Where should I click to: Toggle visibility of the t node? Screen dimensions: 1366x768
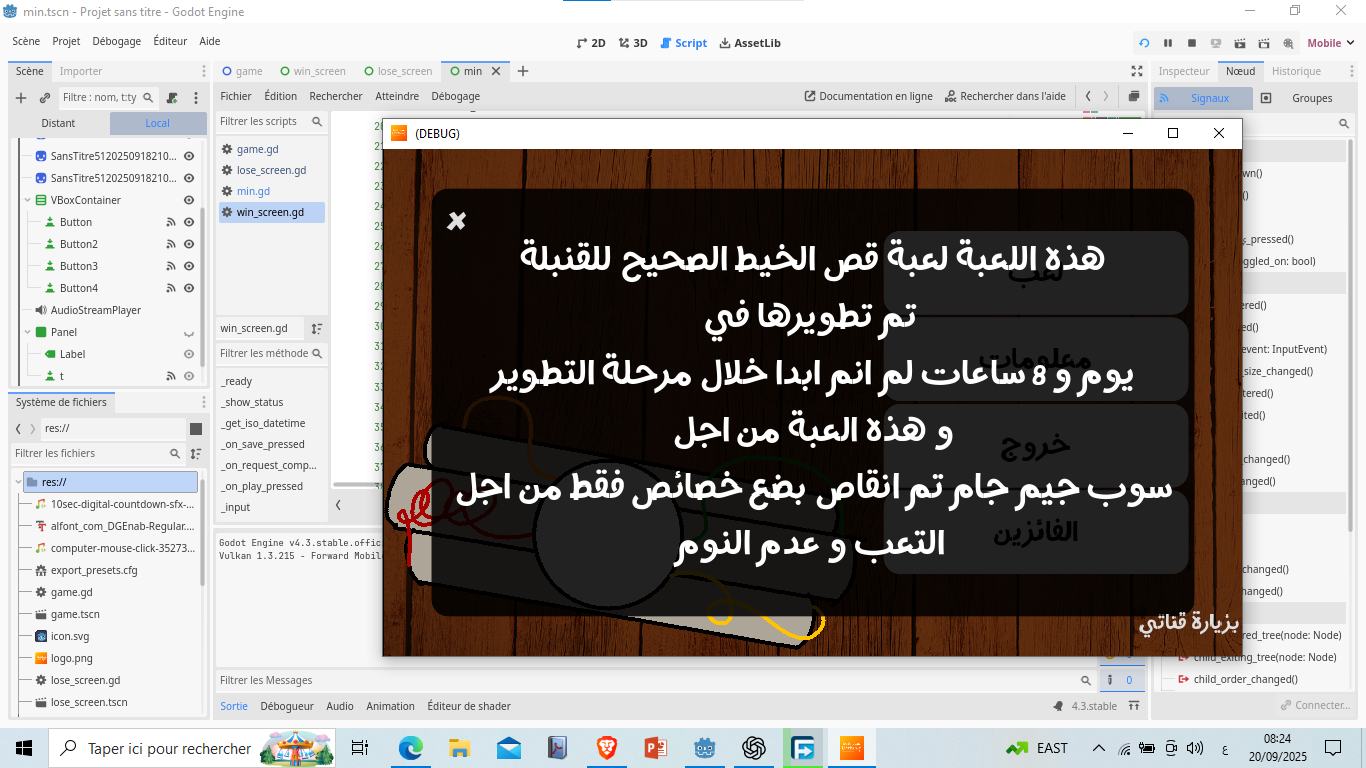[x=189, y=376]
